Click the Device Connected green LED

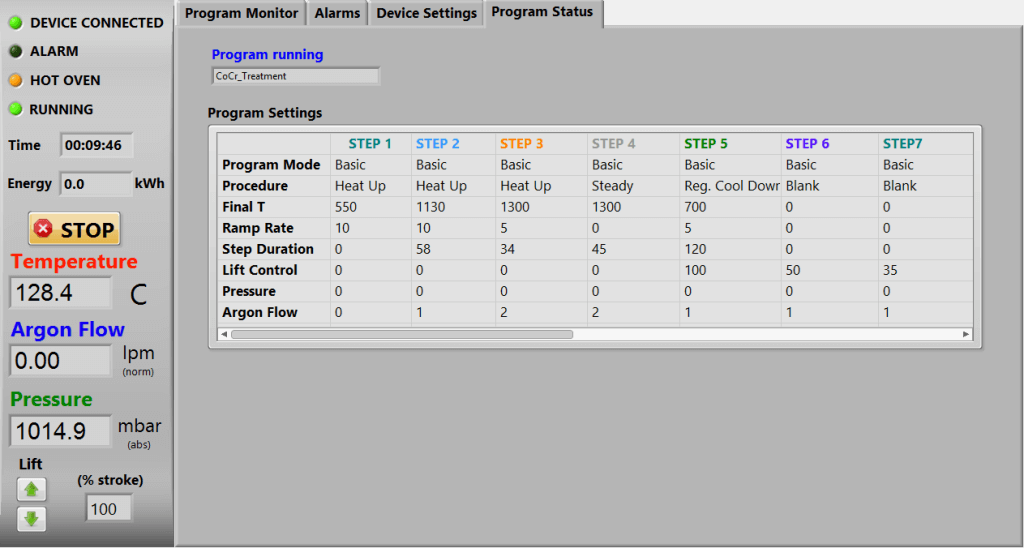pyautogui.click(x=16, y=22)
